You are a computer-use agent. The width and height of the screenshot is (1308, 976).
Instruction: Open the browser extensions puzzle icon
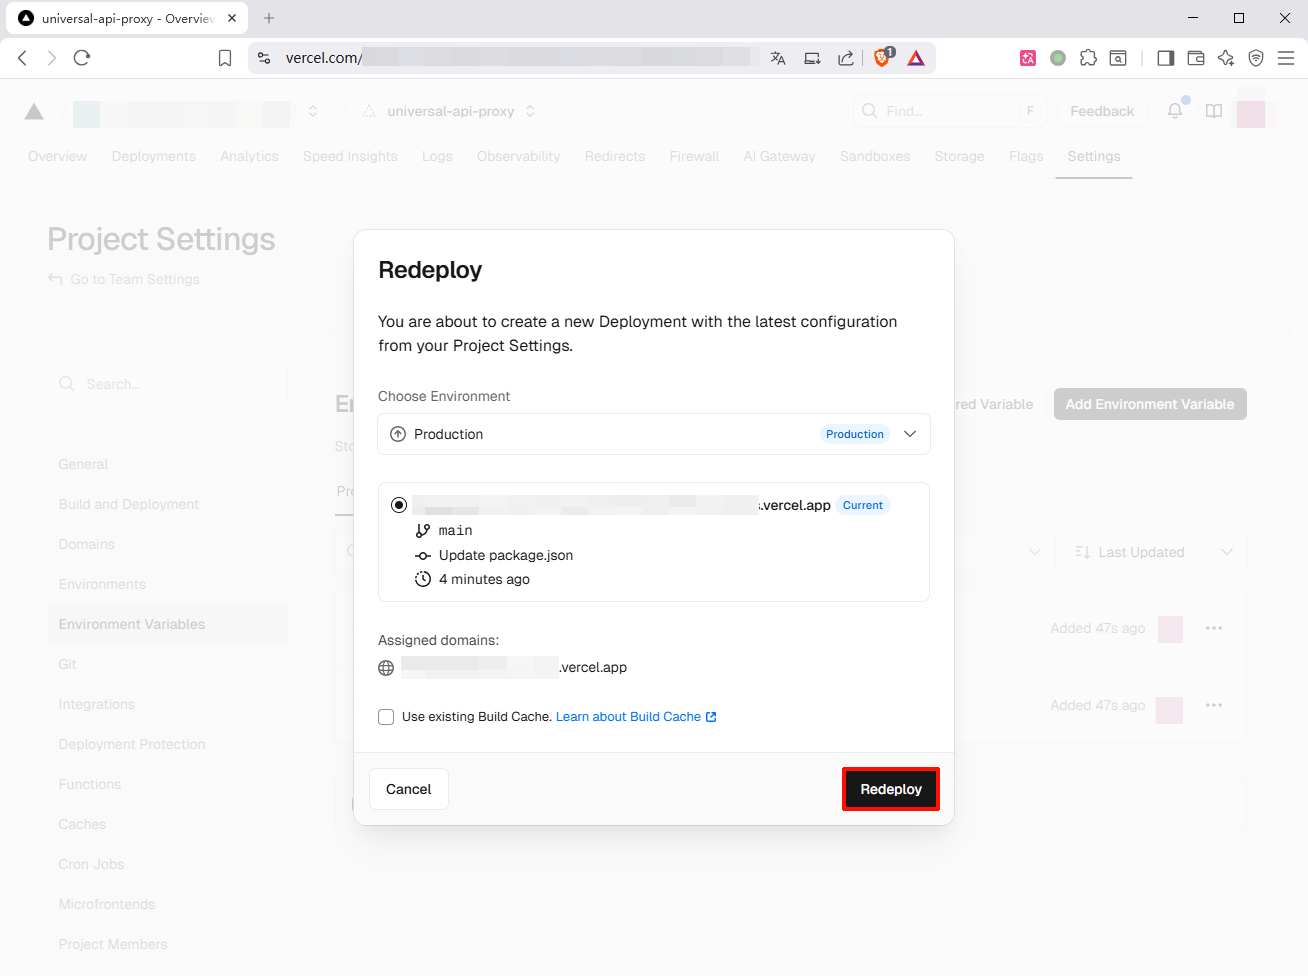(x=1088, y=58)
